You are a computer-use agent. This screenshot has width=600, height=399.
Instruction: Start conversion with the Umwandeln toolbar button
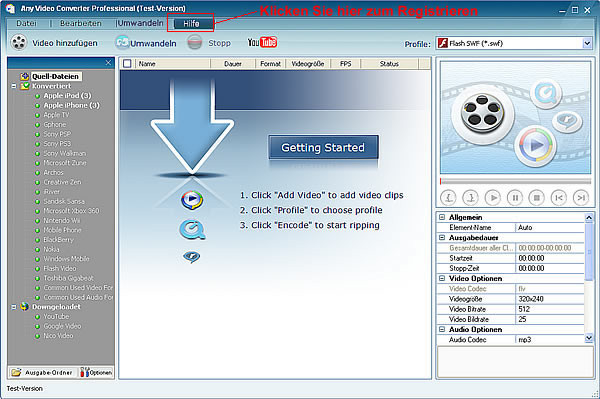pos(146,43)
